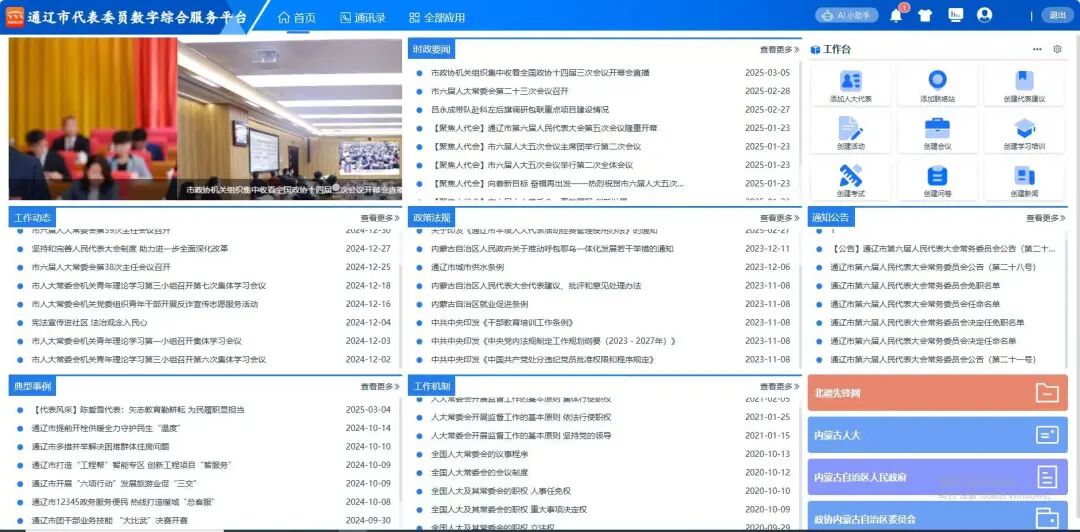Expand 查看更多 in 典型事例
The image size is (1080, 532).
tap(380, 387)
